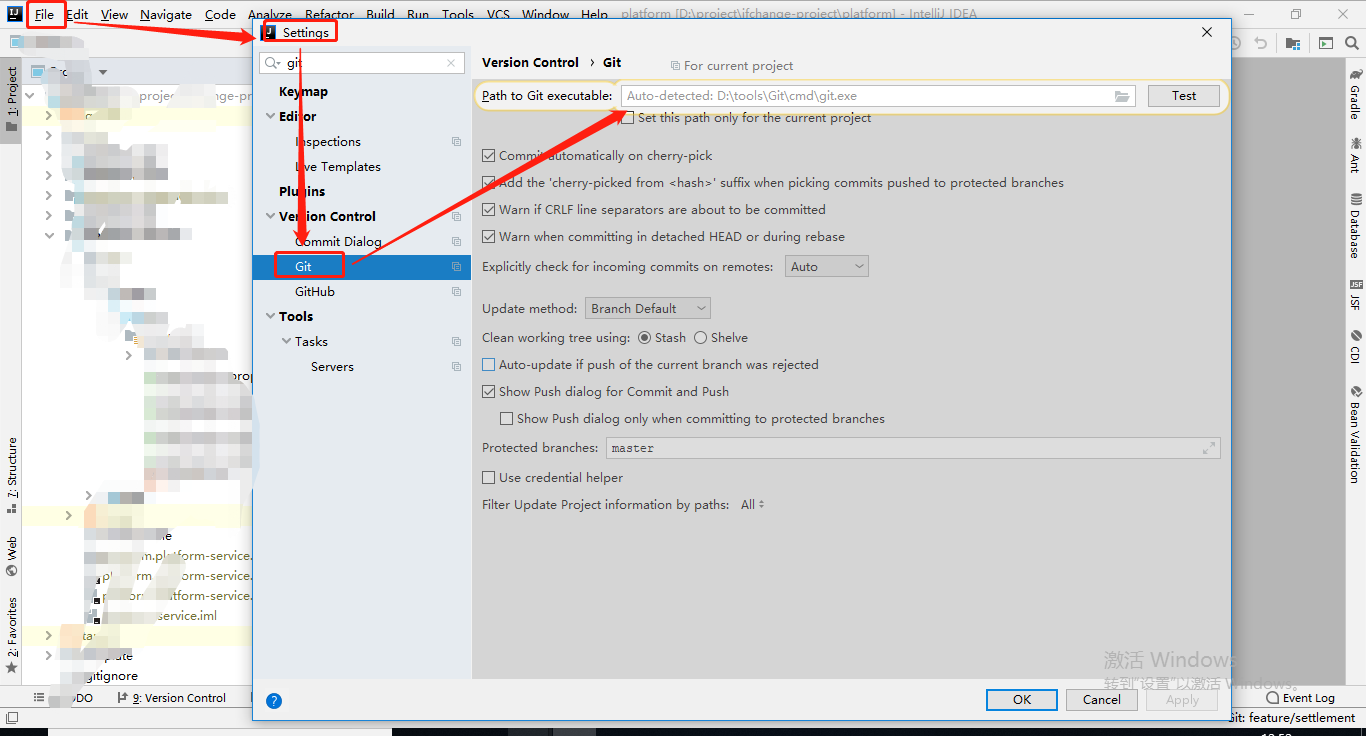Select the Stash radio button
Image resolution: width=1366 pixels, height=736 pixels.
(x=644, y=338)
